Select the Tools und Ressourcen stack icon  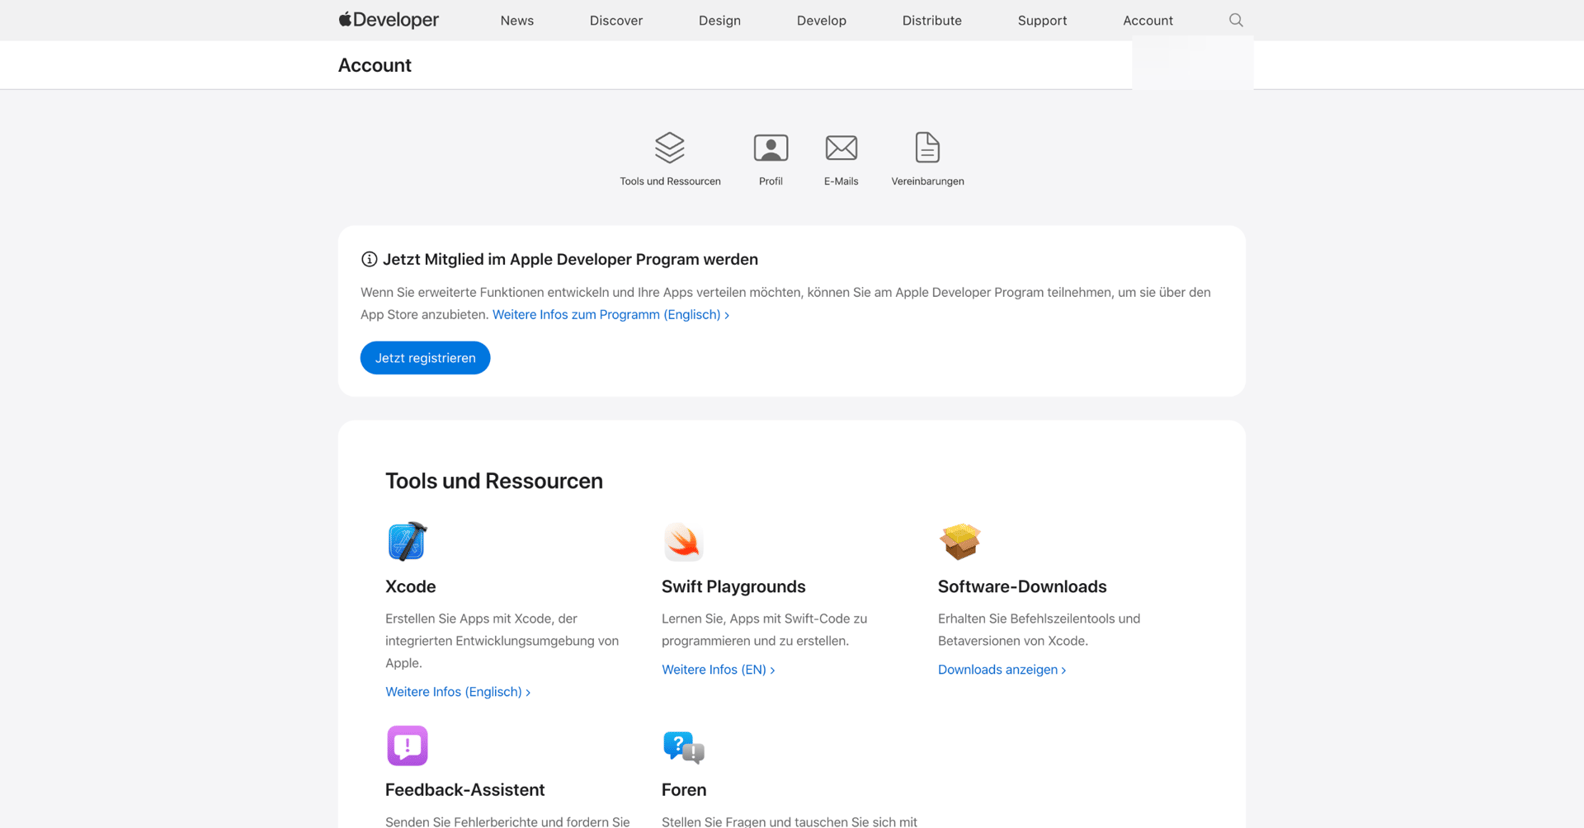click(x=670, y=148)
